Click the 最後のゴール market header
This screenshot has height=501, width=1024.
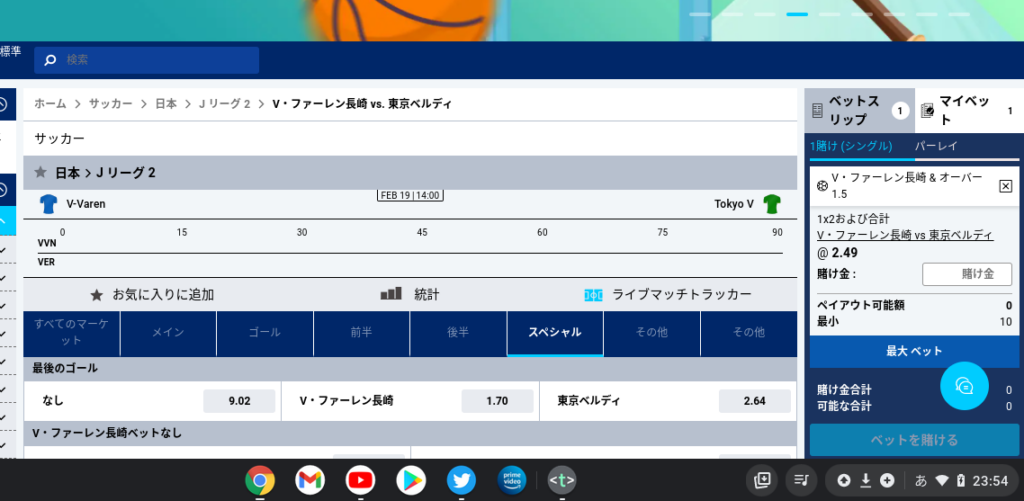tap(410, 368)
